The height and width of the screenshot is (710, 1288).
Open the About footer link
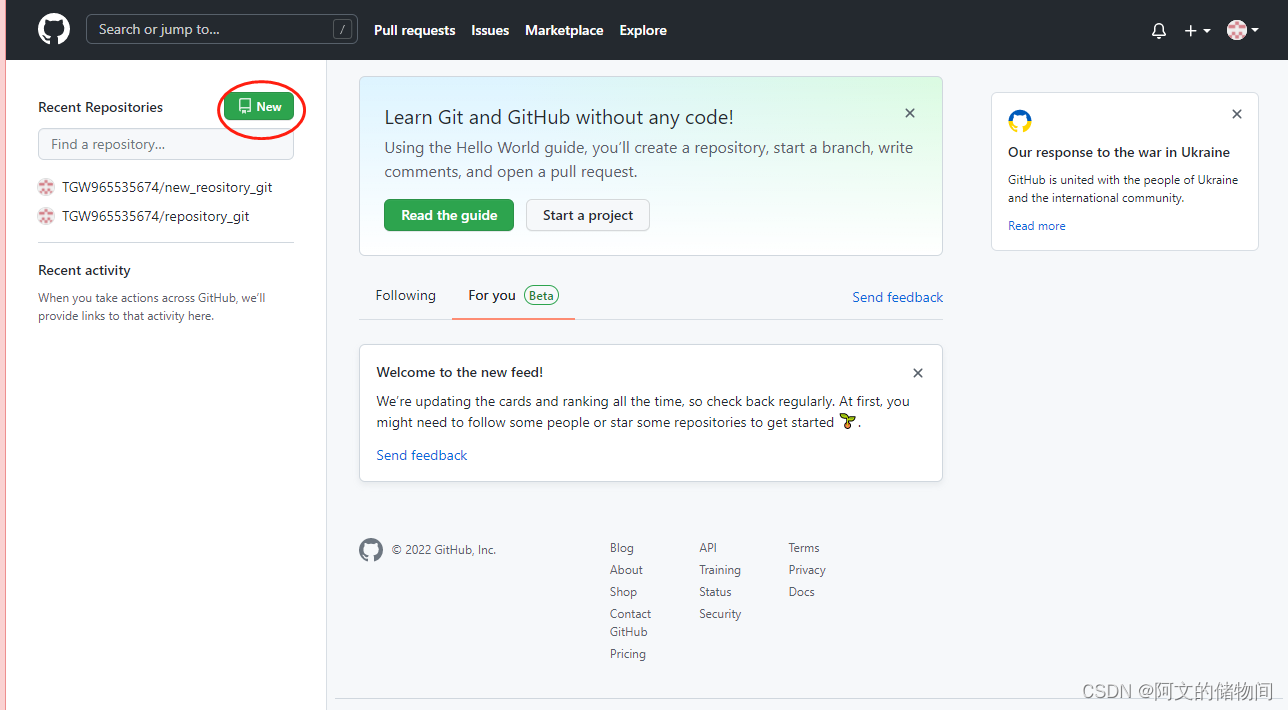pos(626,570)
